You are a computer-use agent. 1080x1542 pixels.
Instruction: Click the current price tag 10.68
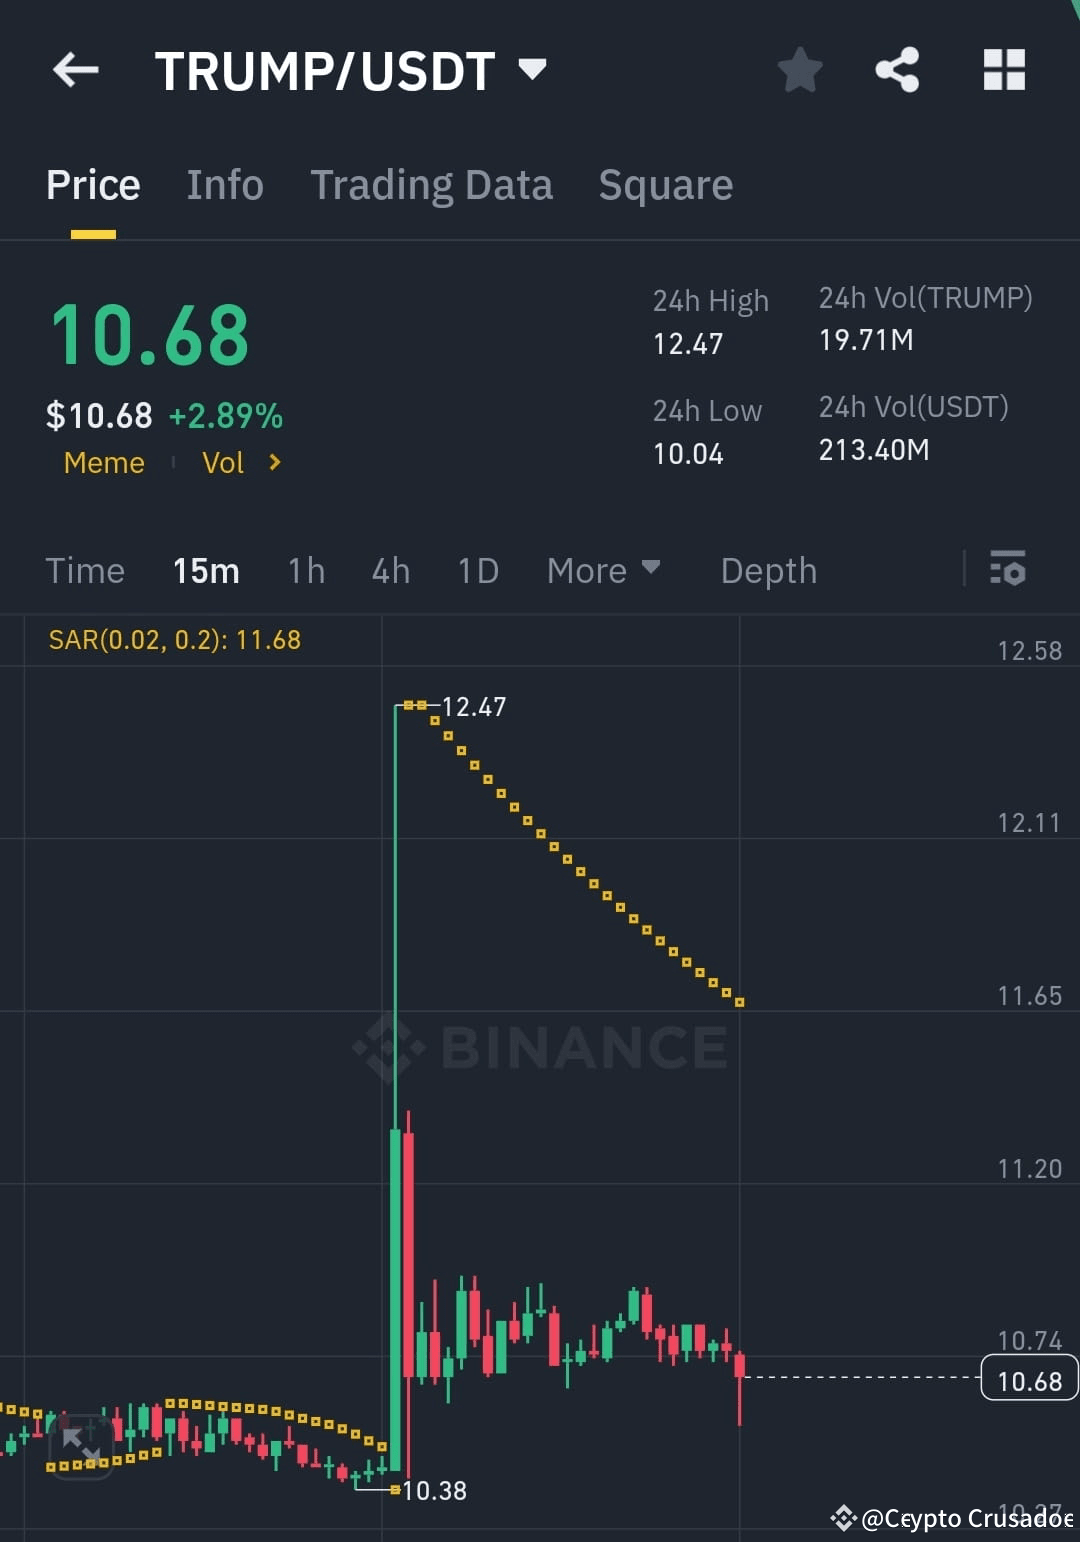[x=1028, y=1380]
